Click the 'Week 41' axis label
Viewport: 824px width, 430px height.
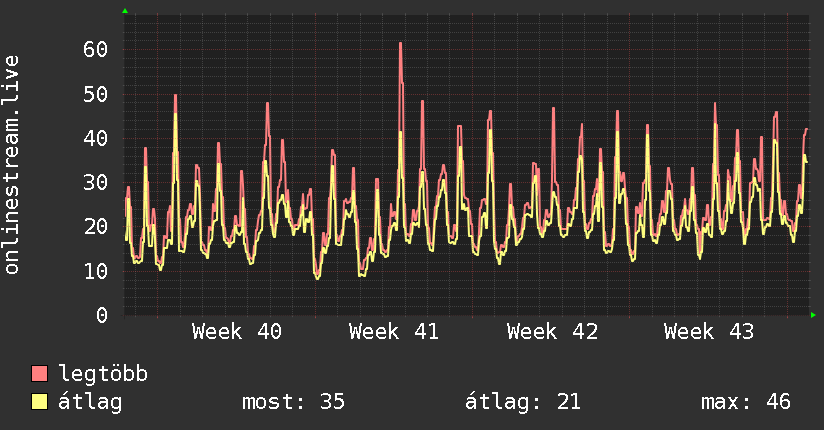[x=394, y=332]
